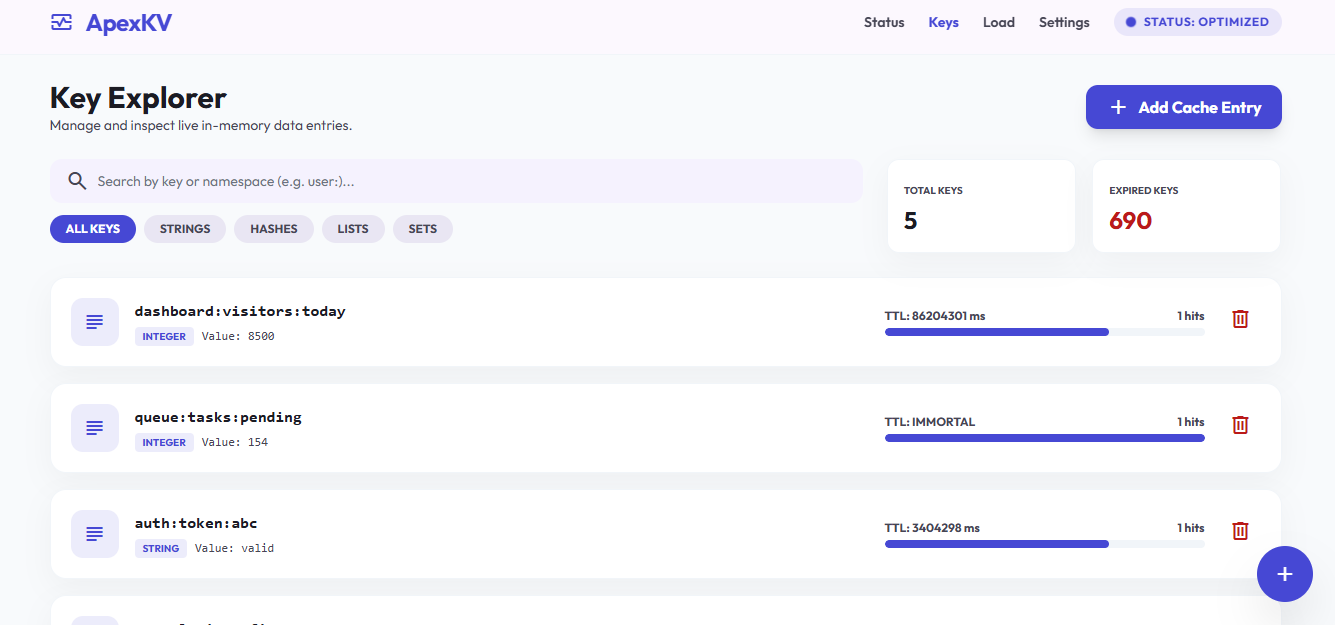Delete the auth:token:abc entry

coord(1240,531)
